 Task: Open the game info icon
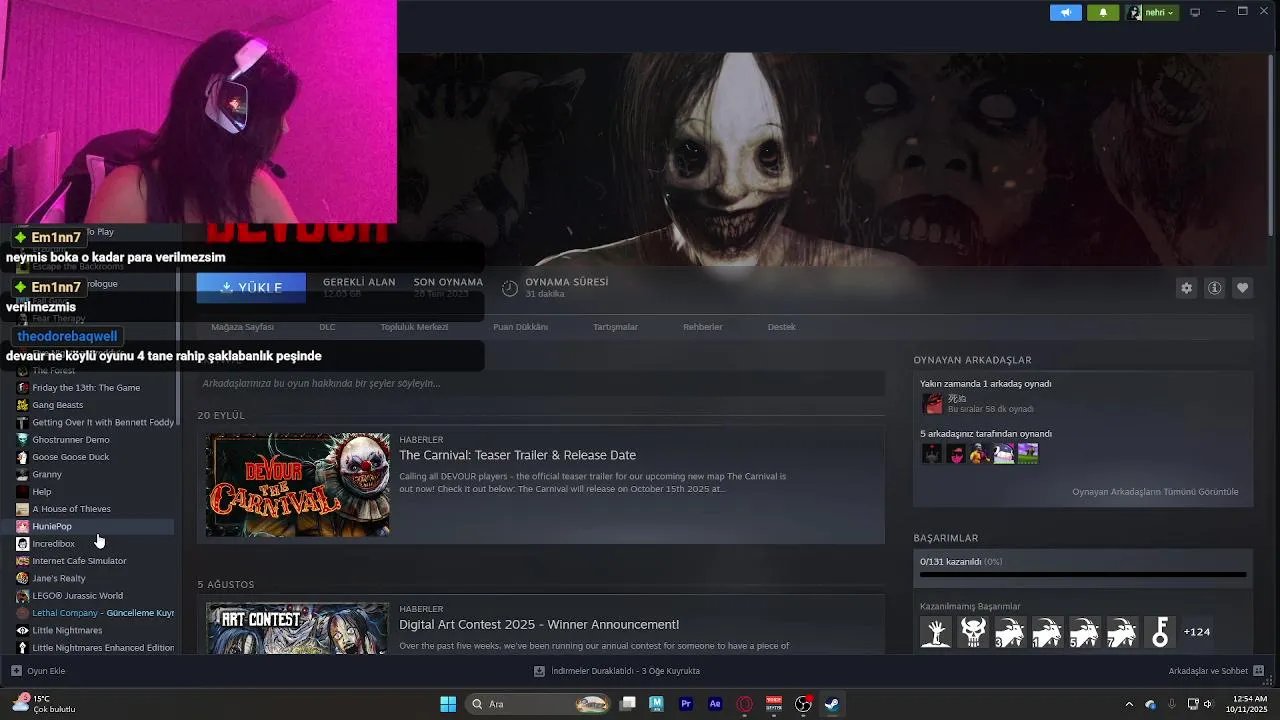click(1215, 288)
